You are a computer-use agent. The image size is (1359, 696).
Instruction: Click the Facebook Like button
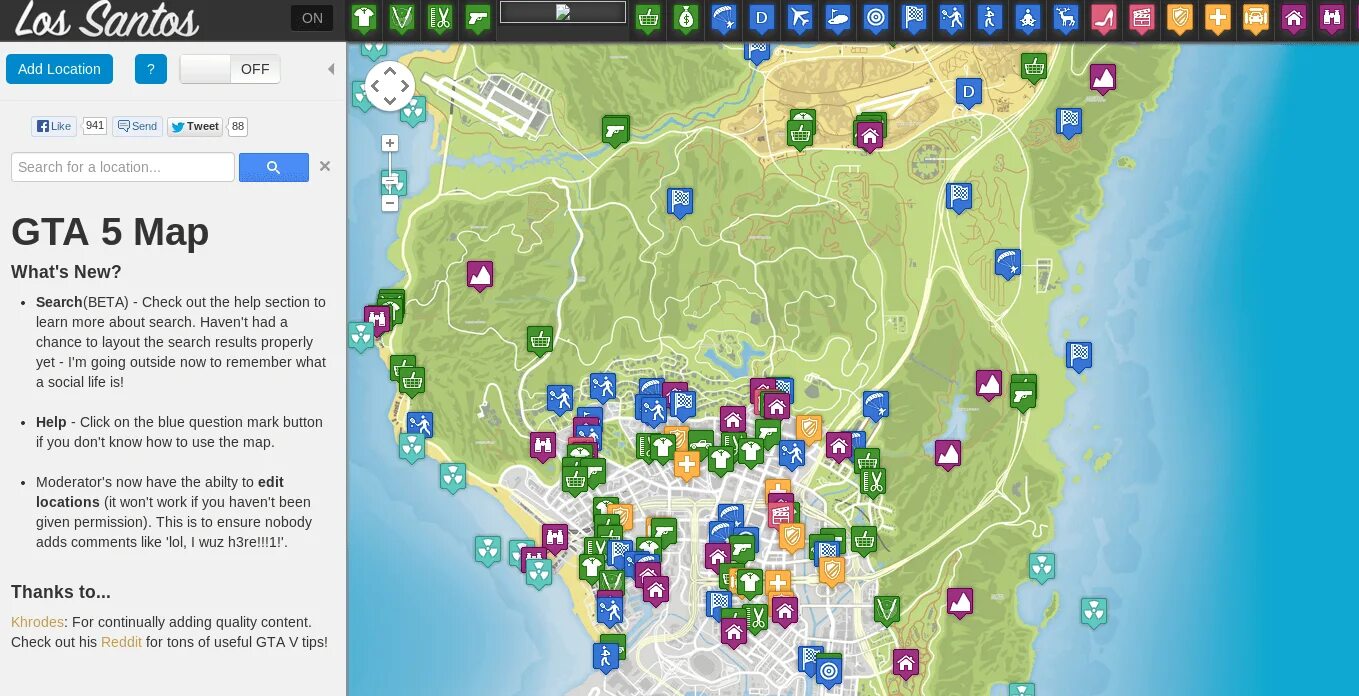click(54, 126)
